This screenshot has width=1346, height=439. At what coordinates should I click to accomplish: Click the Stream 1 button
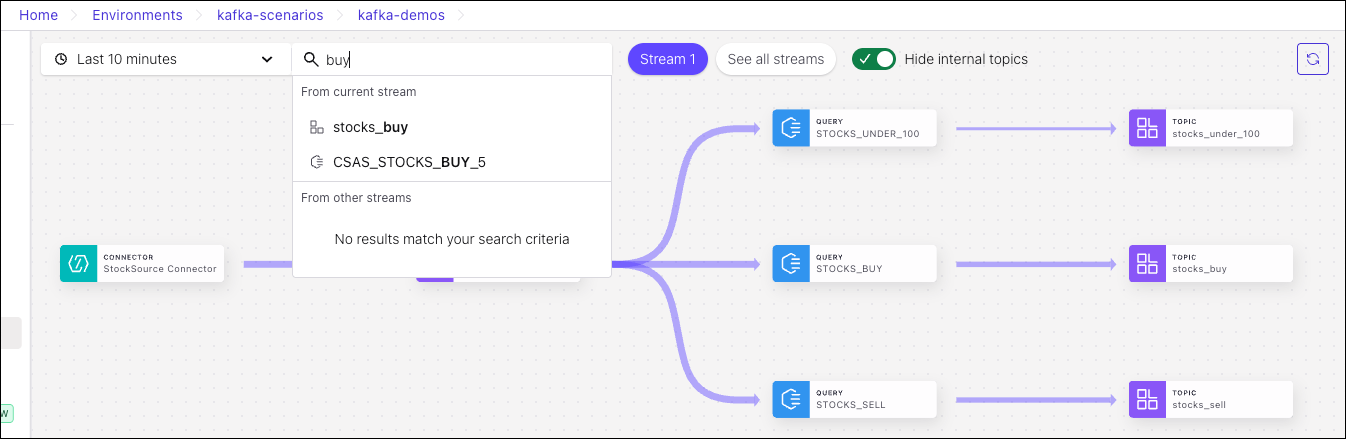click(667, 59)
